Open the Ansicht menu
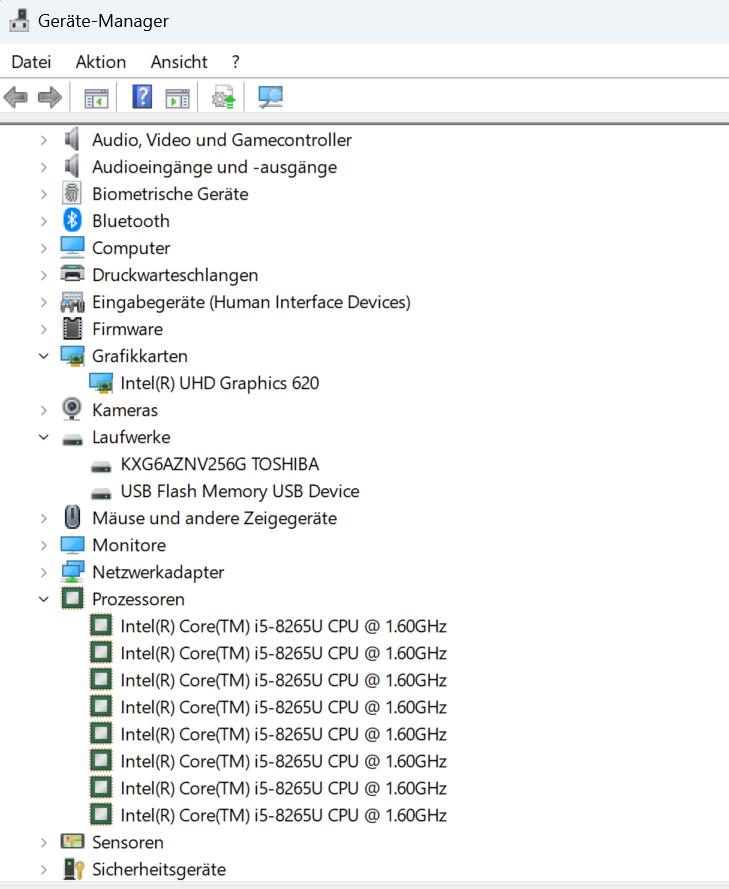The image size is (729, 889). [x=179, y=62]
